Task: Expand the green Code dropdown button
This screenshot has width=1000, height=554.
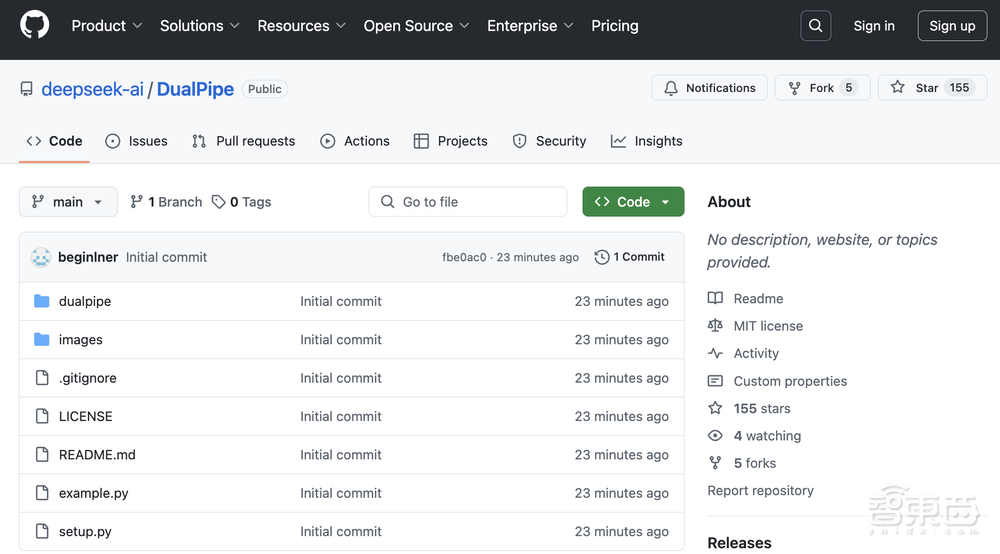Action: (633, 202)
